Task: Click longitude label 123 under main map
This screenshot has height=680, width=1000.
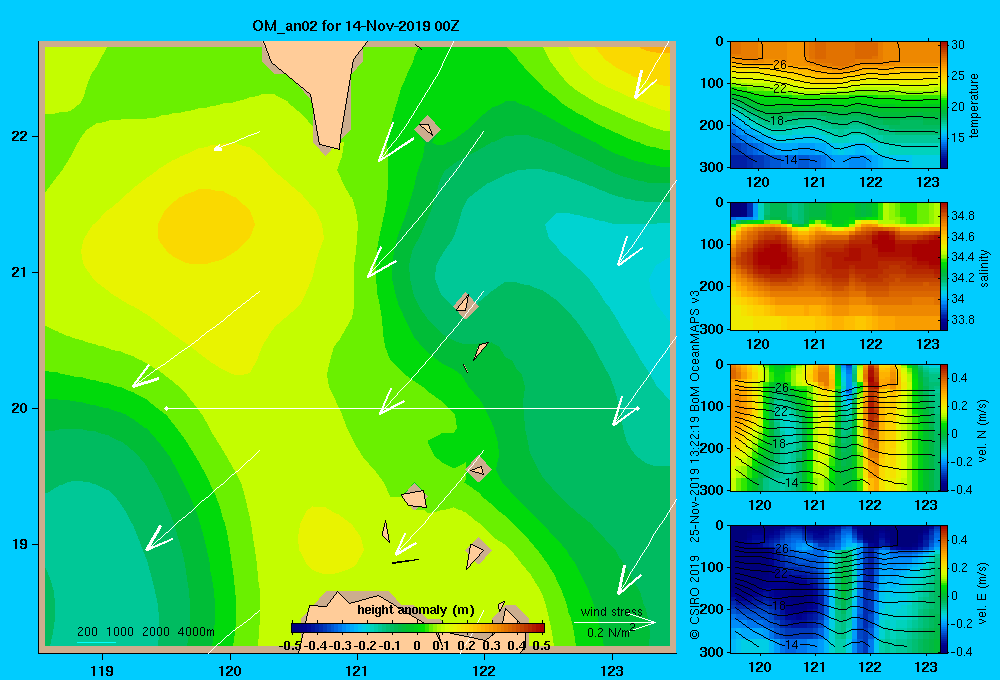Action: 612,670
